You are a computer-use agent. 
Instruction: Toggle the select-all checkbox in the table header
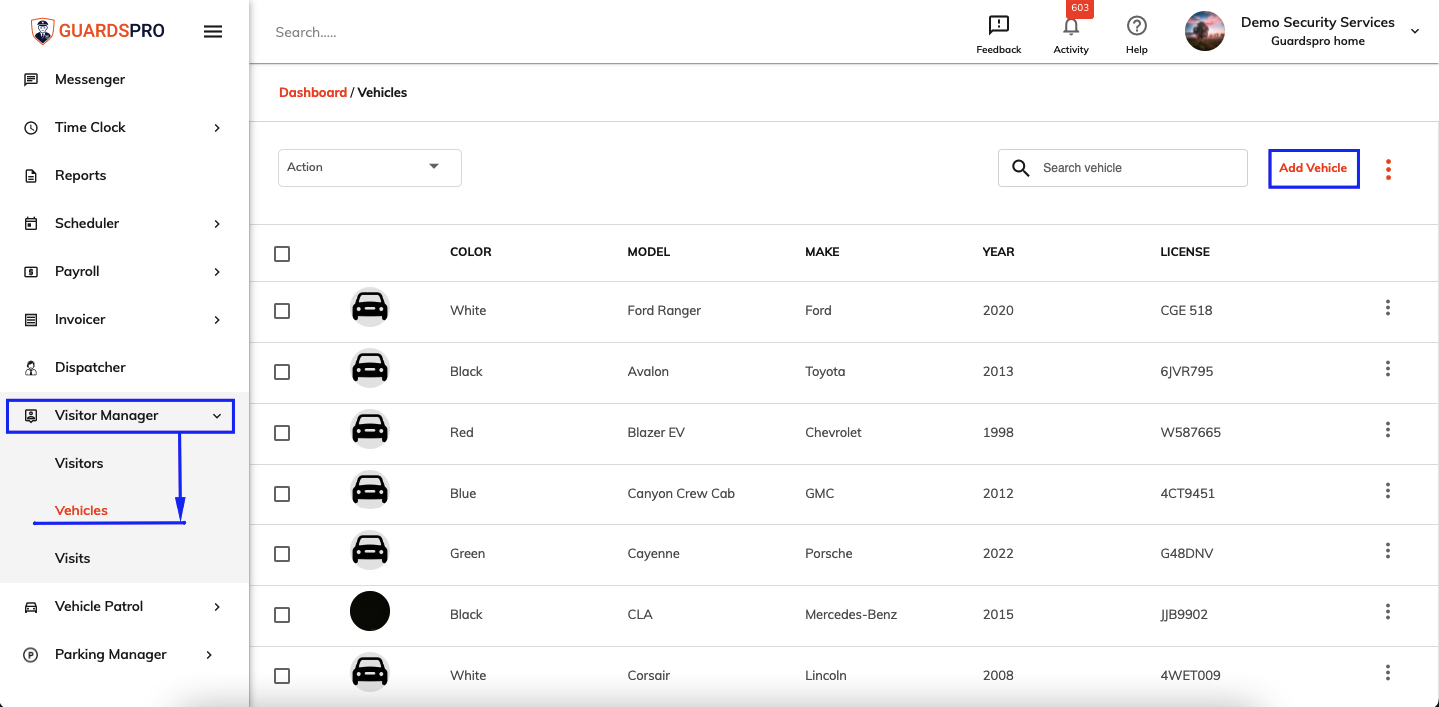282,254
